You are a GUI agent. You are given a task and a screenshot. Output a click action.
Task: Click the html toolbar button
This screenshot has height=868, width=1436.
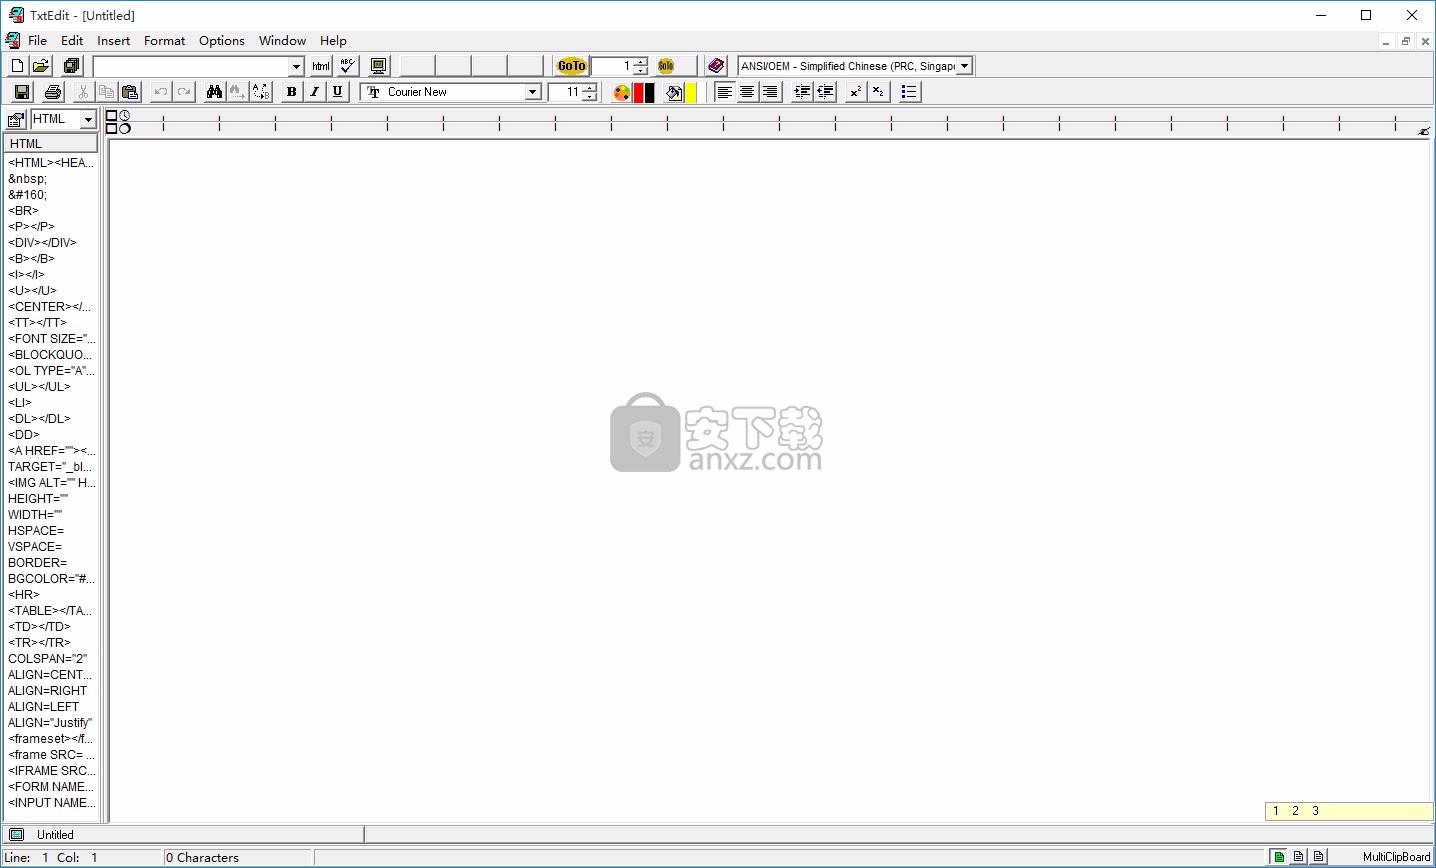(x=321, y=66)
